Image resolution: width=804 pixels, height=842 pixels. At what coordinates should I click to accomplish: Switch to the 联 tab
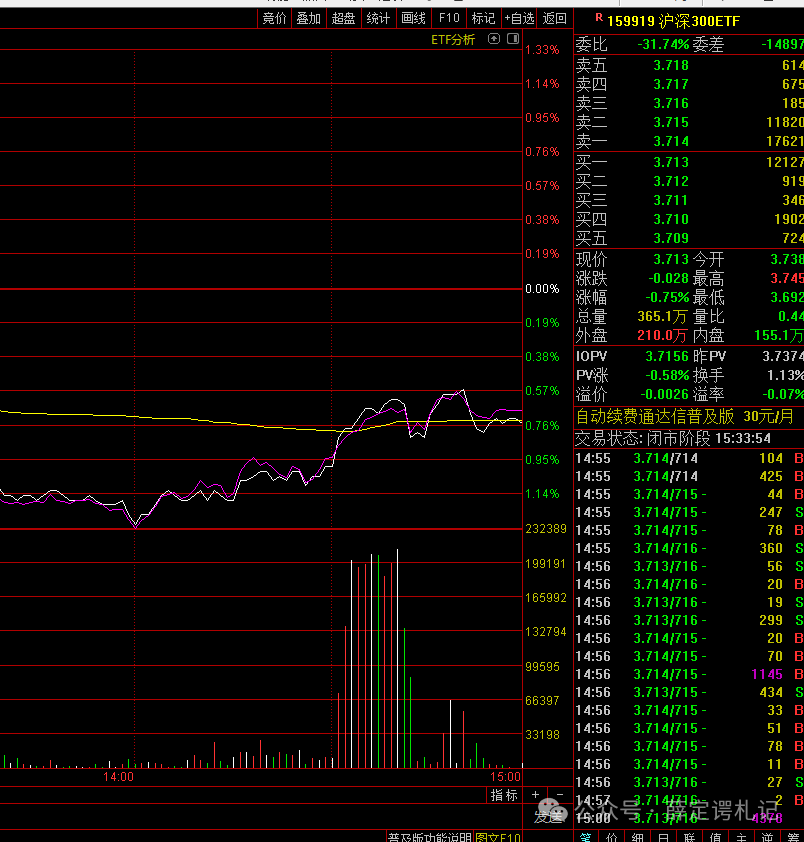pos(689,837)
